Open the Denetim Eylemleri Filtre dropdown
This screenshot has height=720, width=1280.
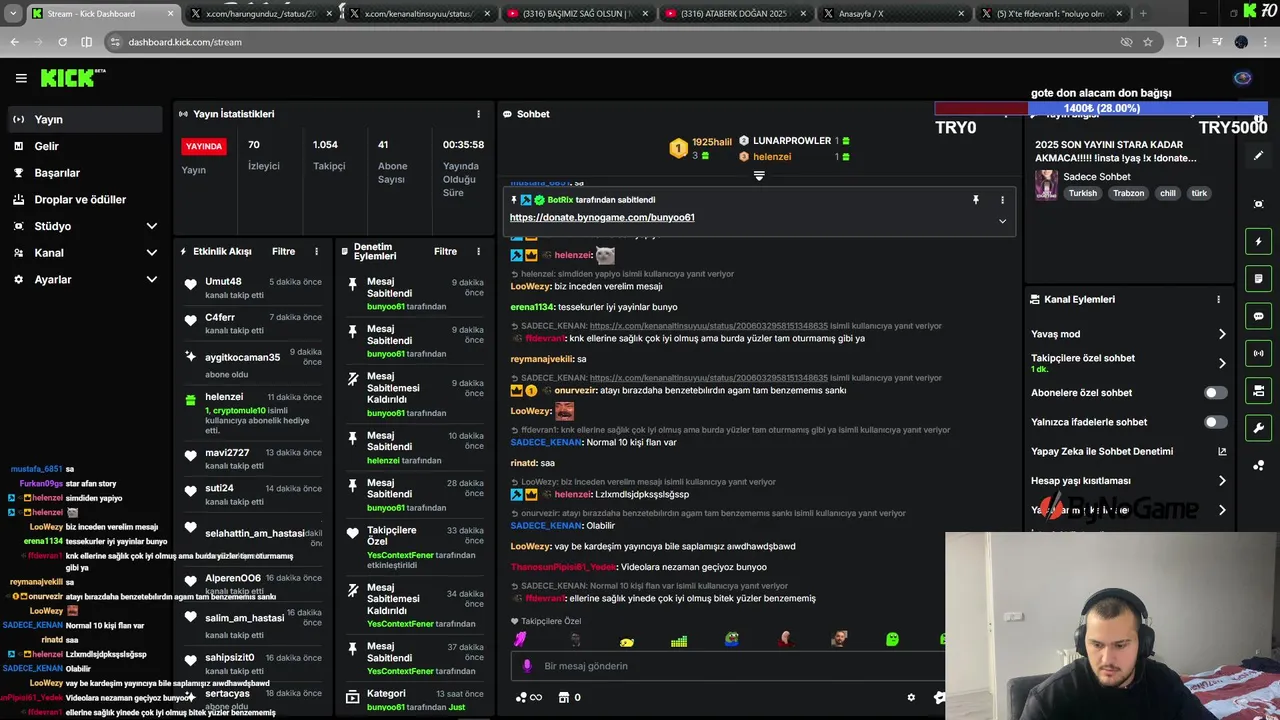pos(445,252)
